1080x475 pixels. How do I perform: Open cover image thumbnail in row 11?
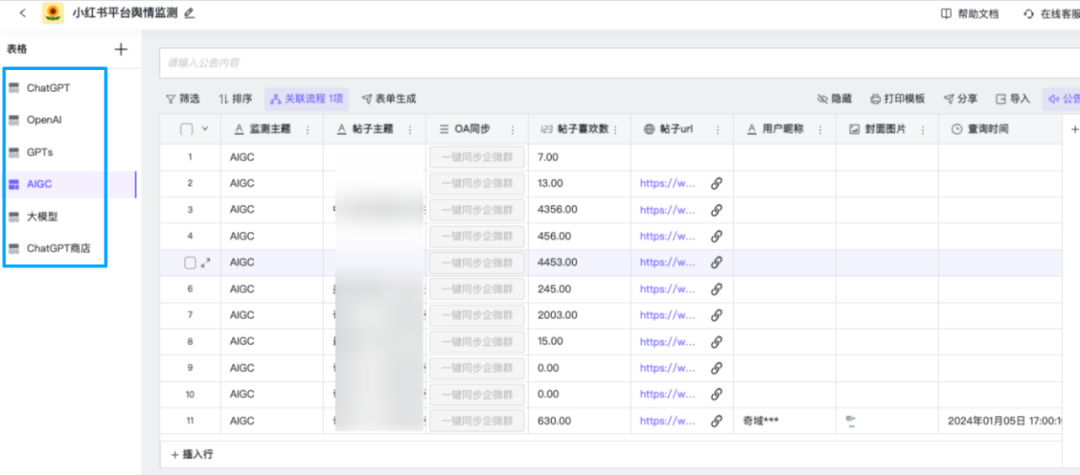point(851,421)
